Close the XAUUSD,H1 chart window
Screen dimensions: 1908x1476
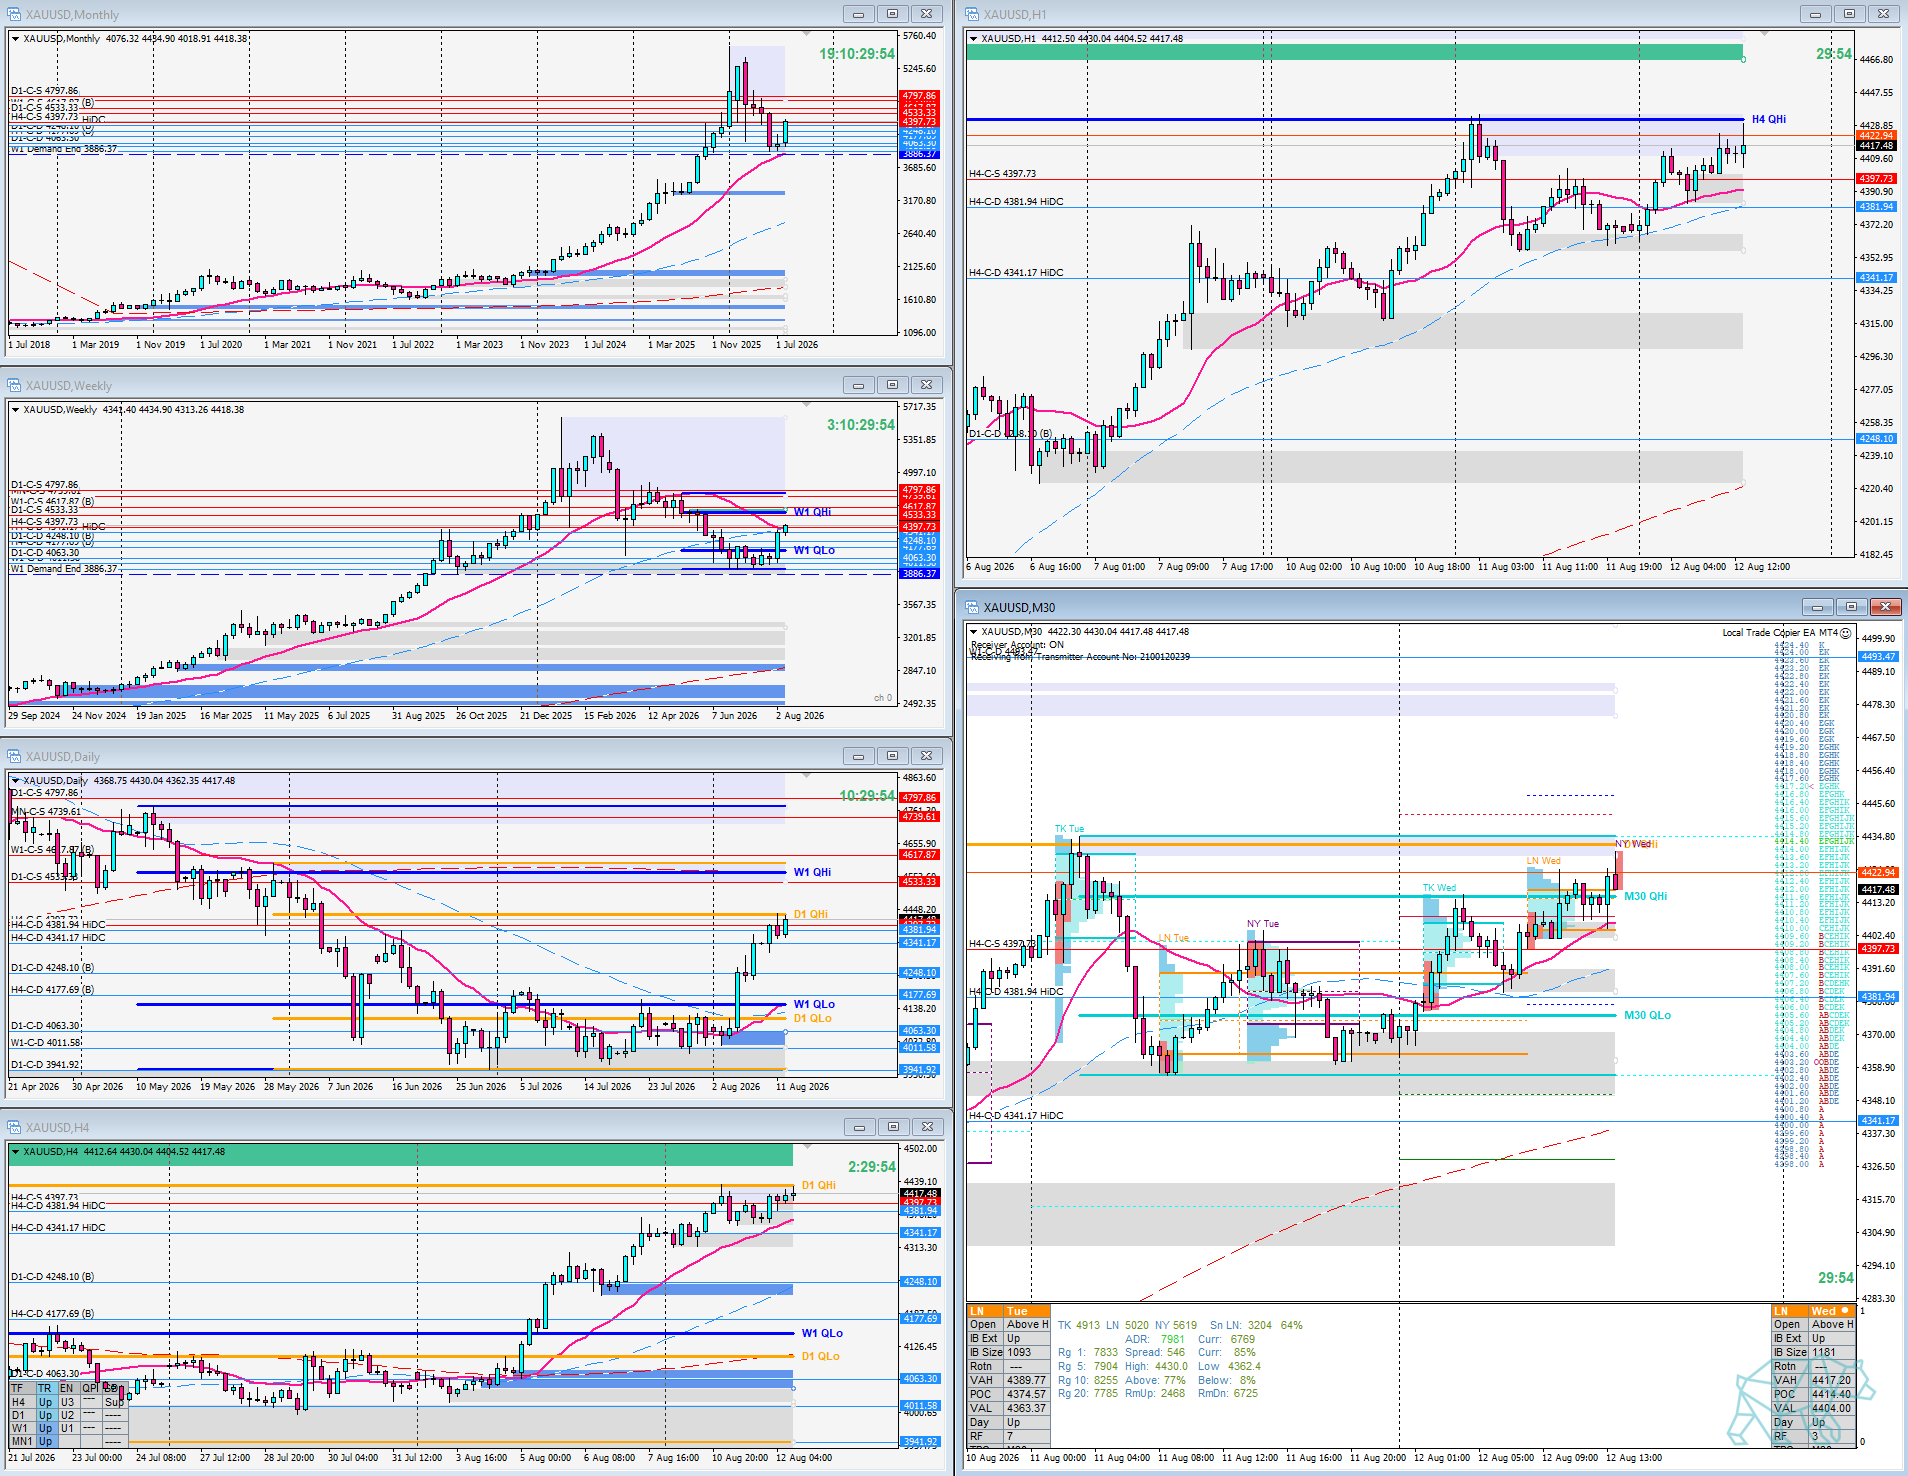pyautogui.click(x=1884, y=14)
